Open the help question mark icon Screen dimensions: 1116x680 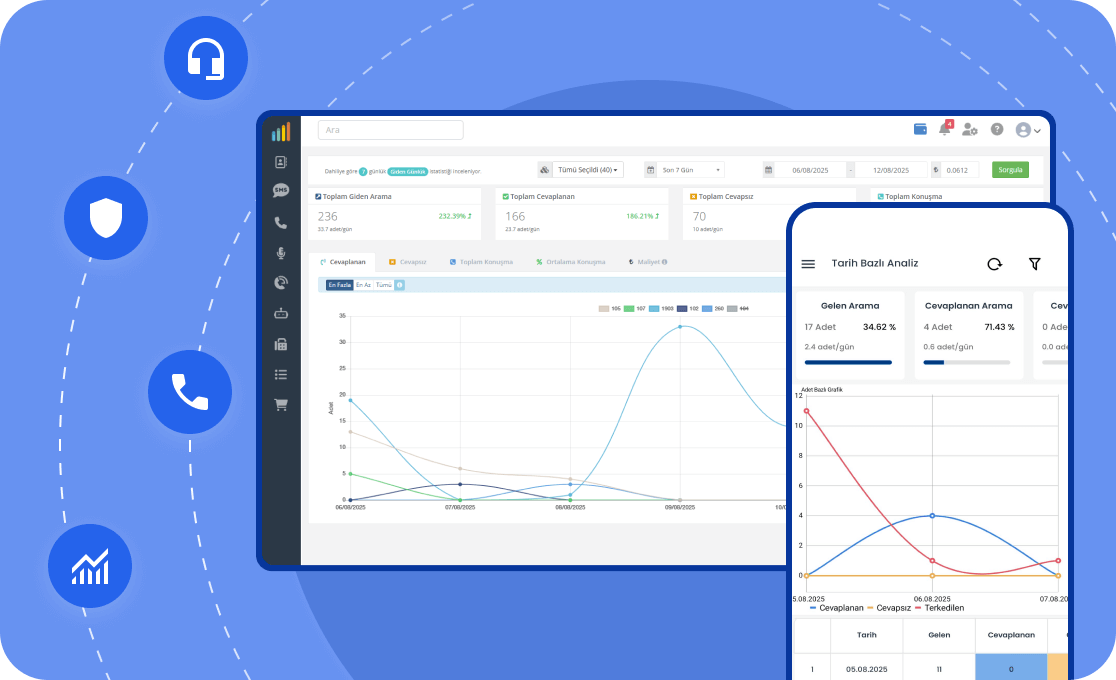pos(997,129)
